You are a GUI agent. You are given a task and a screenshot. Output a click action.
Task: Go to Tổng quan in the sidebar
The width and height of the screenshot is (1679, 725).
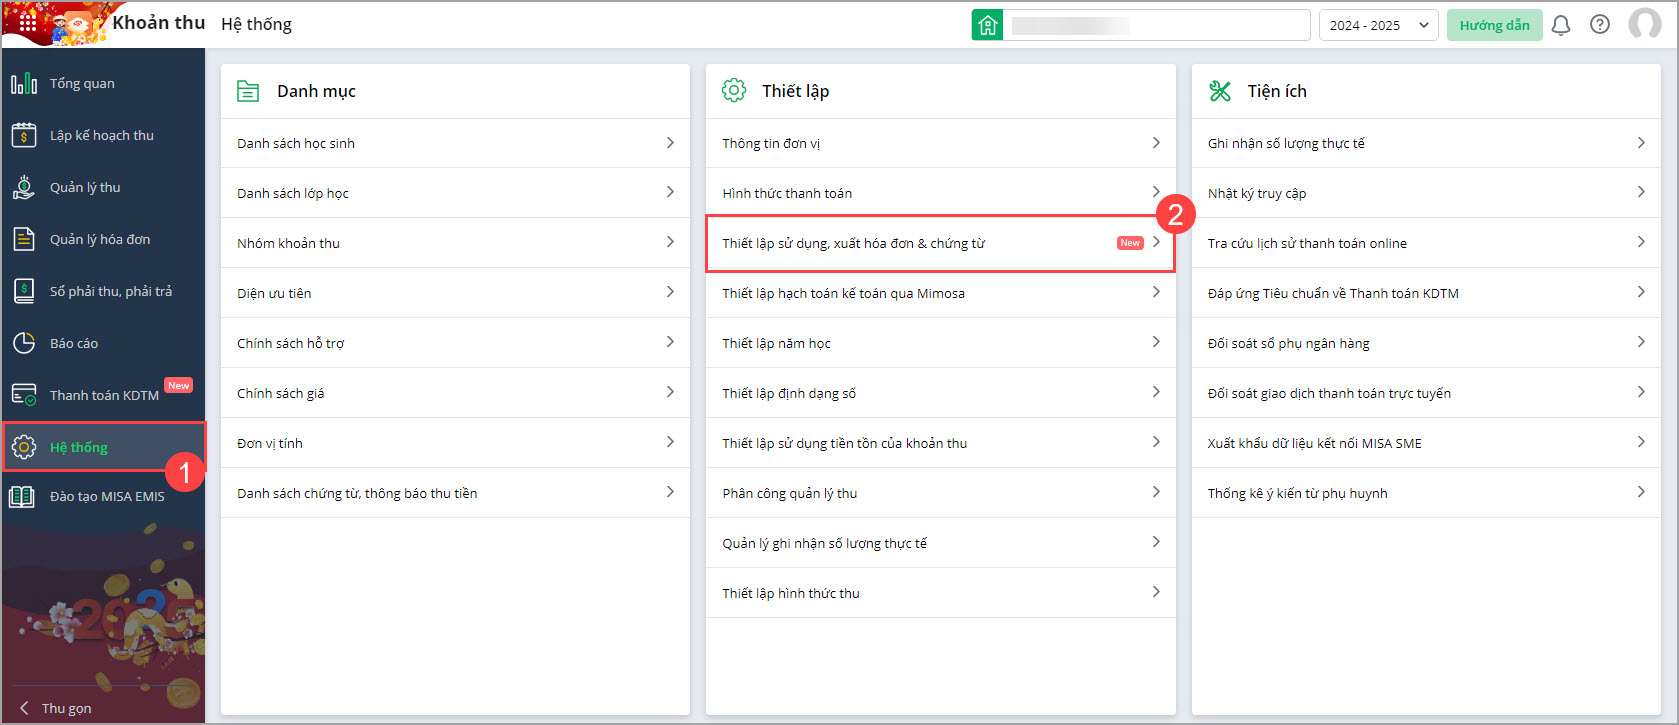[82, 83]
